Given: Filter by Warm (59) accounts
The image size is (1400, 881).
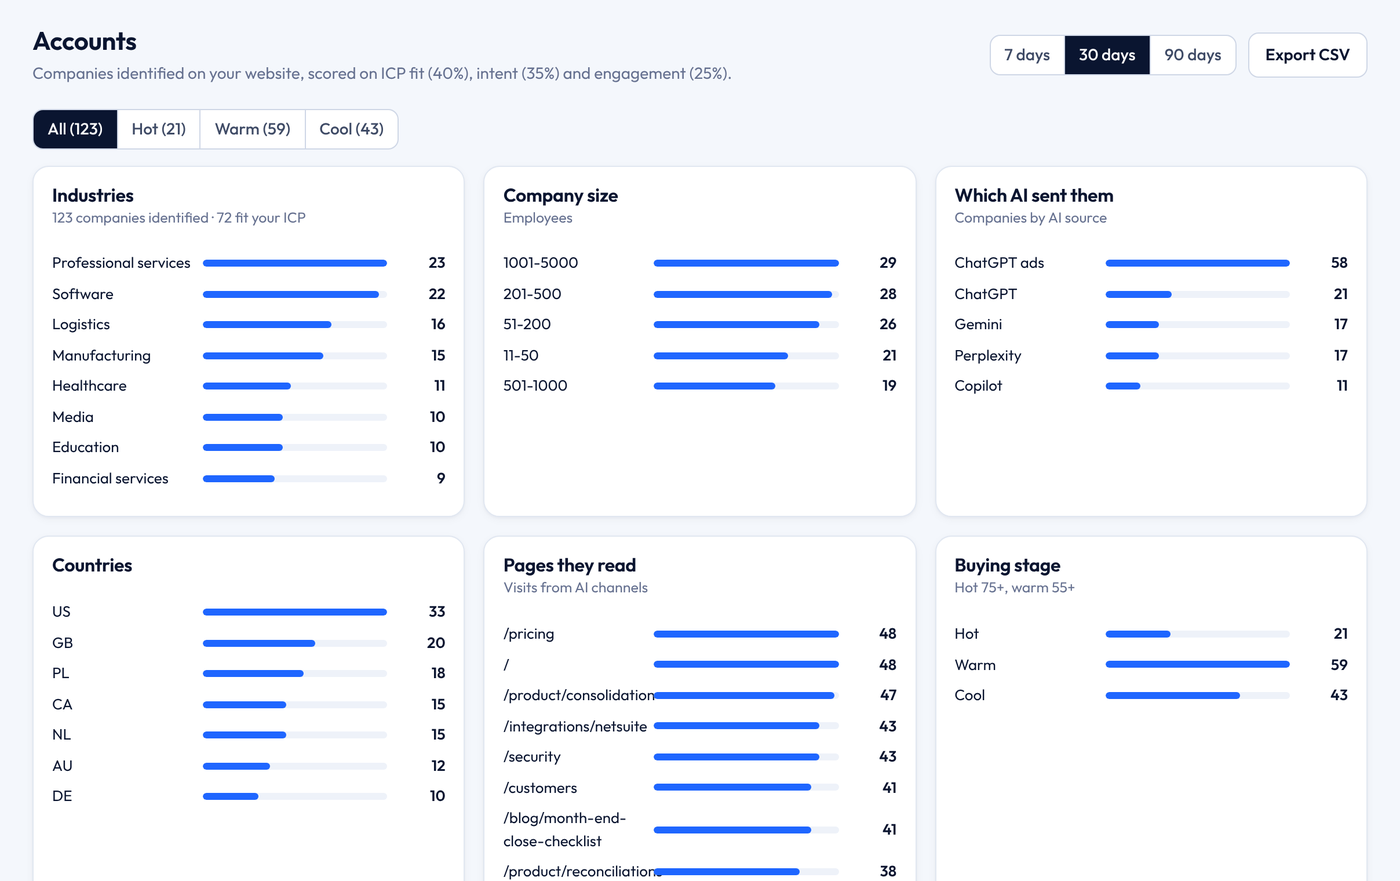Looking at the screenshot, I should [x=253, y=129].
